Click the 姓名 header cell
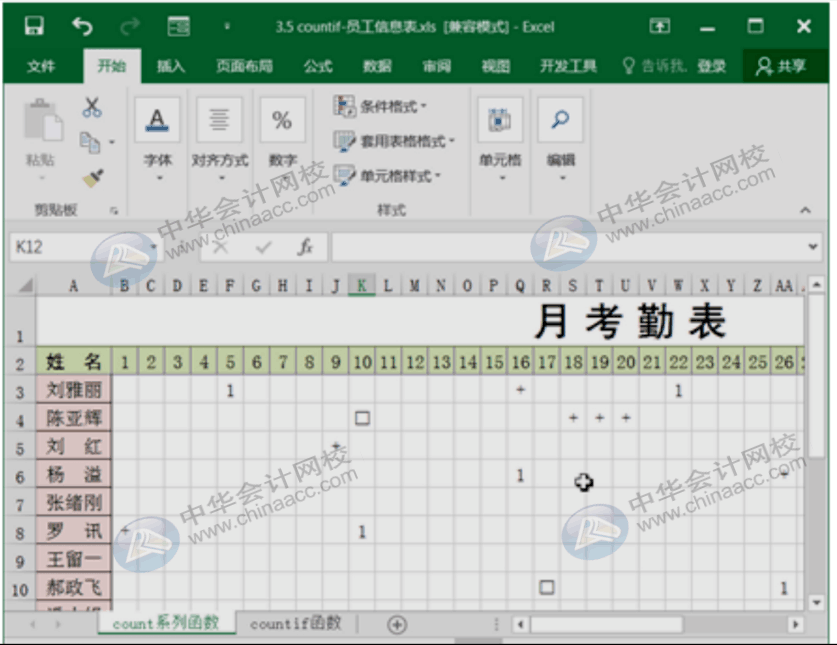837x645 pixels. click(74, 361)
